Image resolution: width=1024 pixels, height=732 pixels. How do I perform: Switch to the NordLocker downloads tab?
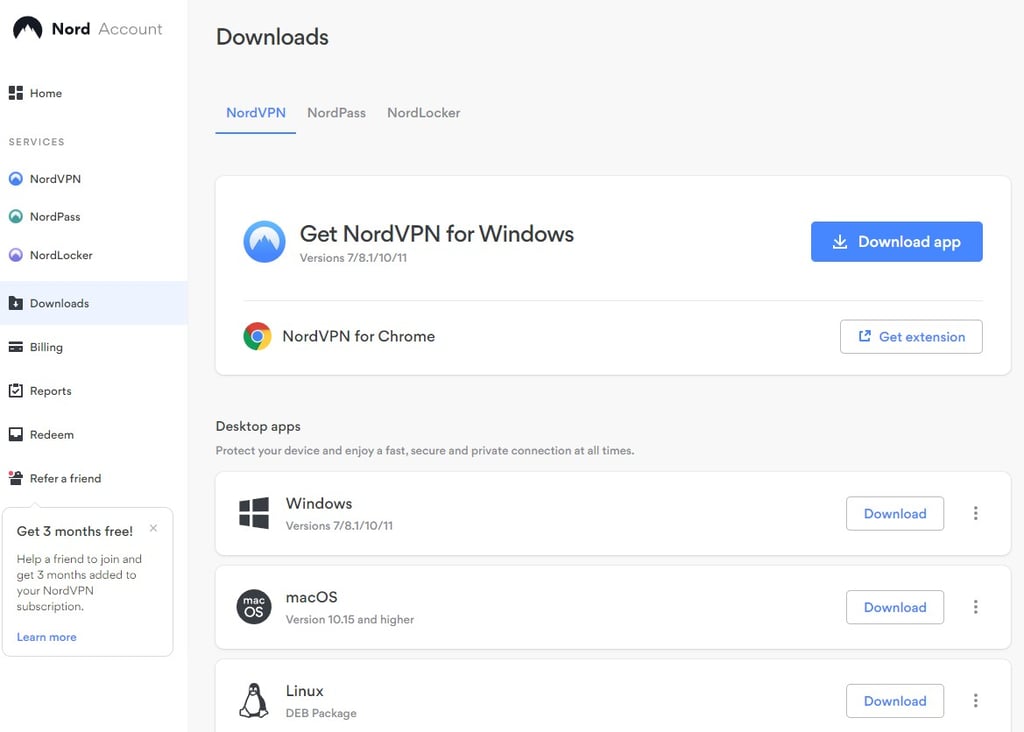(x=424, y=113)
